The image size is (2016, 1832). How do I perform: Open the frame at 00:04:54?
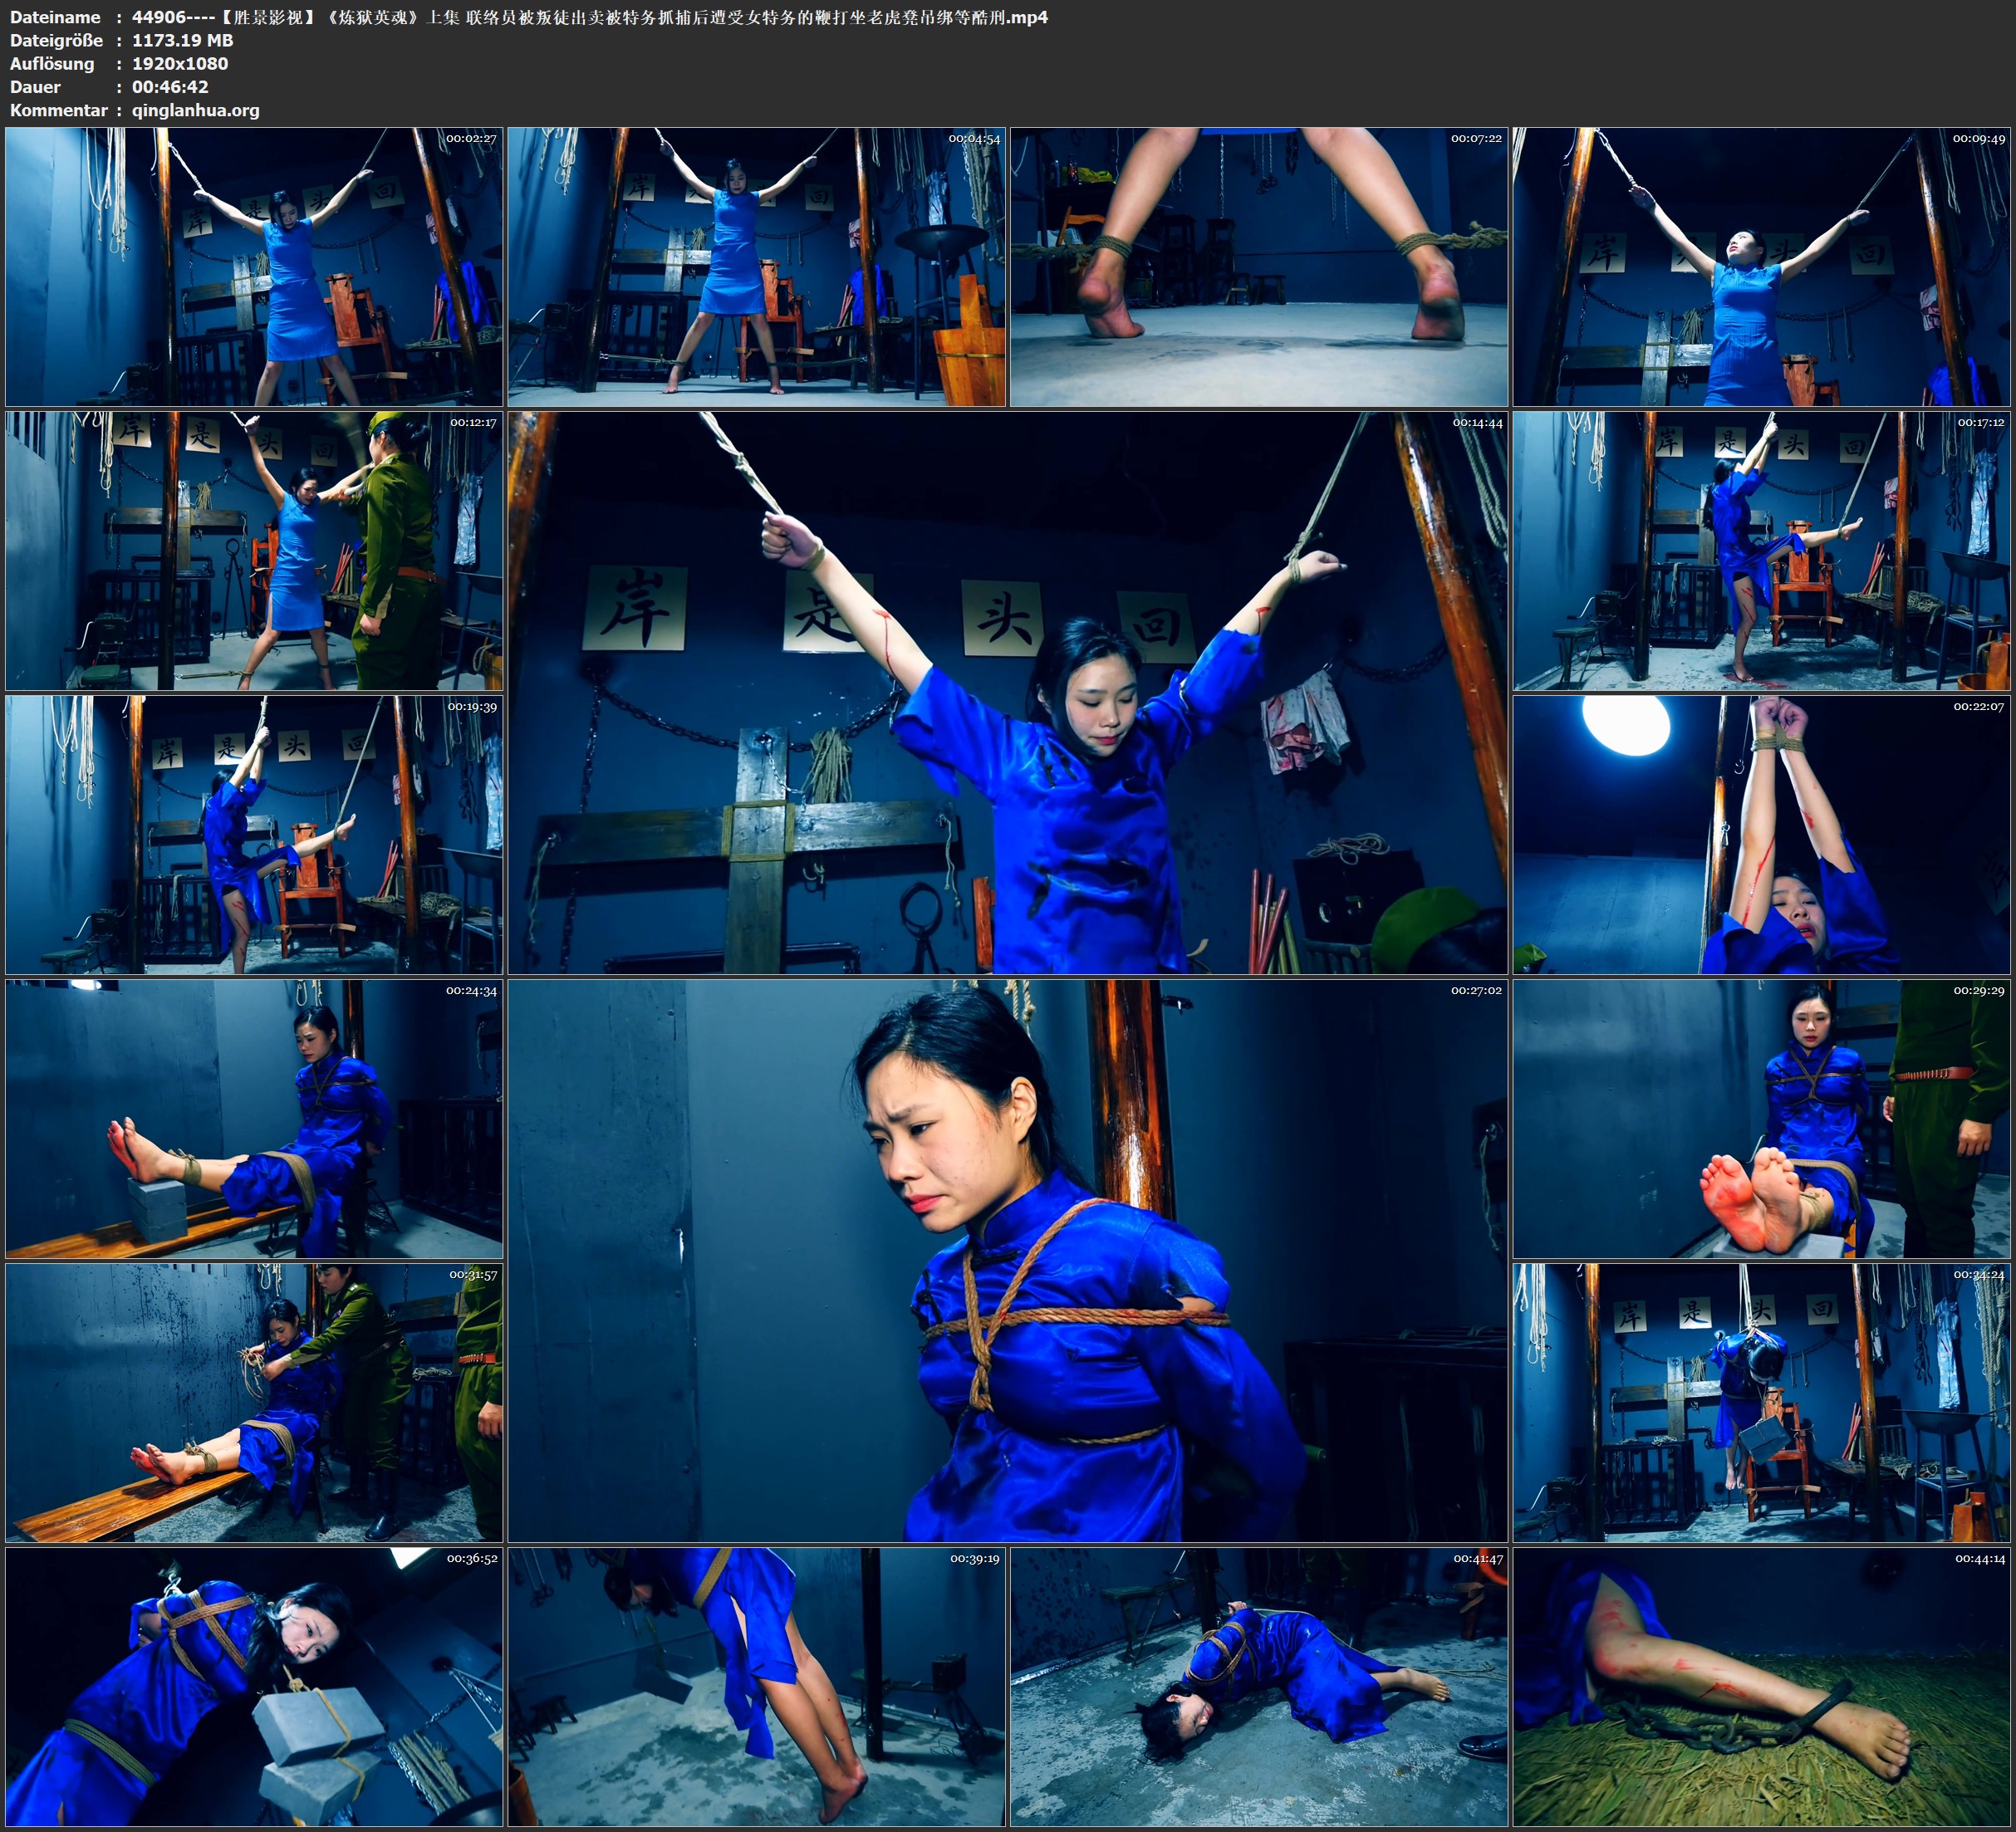pyautogui.click(x=756, y=266)
